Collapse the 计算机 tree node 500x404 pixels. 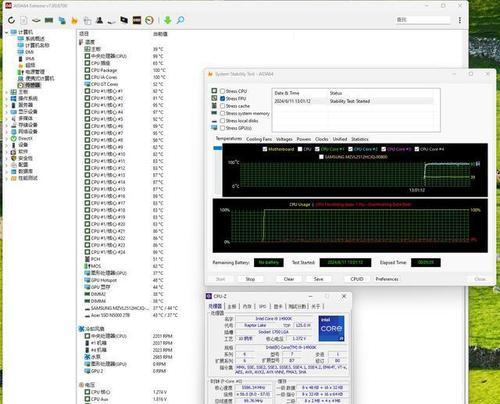click(x=6, y=32)
